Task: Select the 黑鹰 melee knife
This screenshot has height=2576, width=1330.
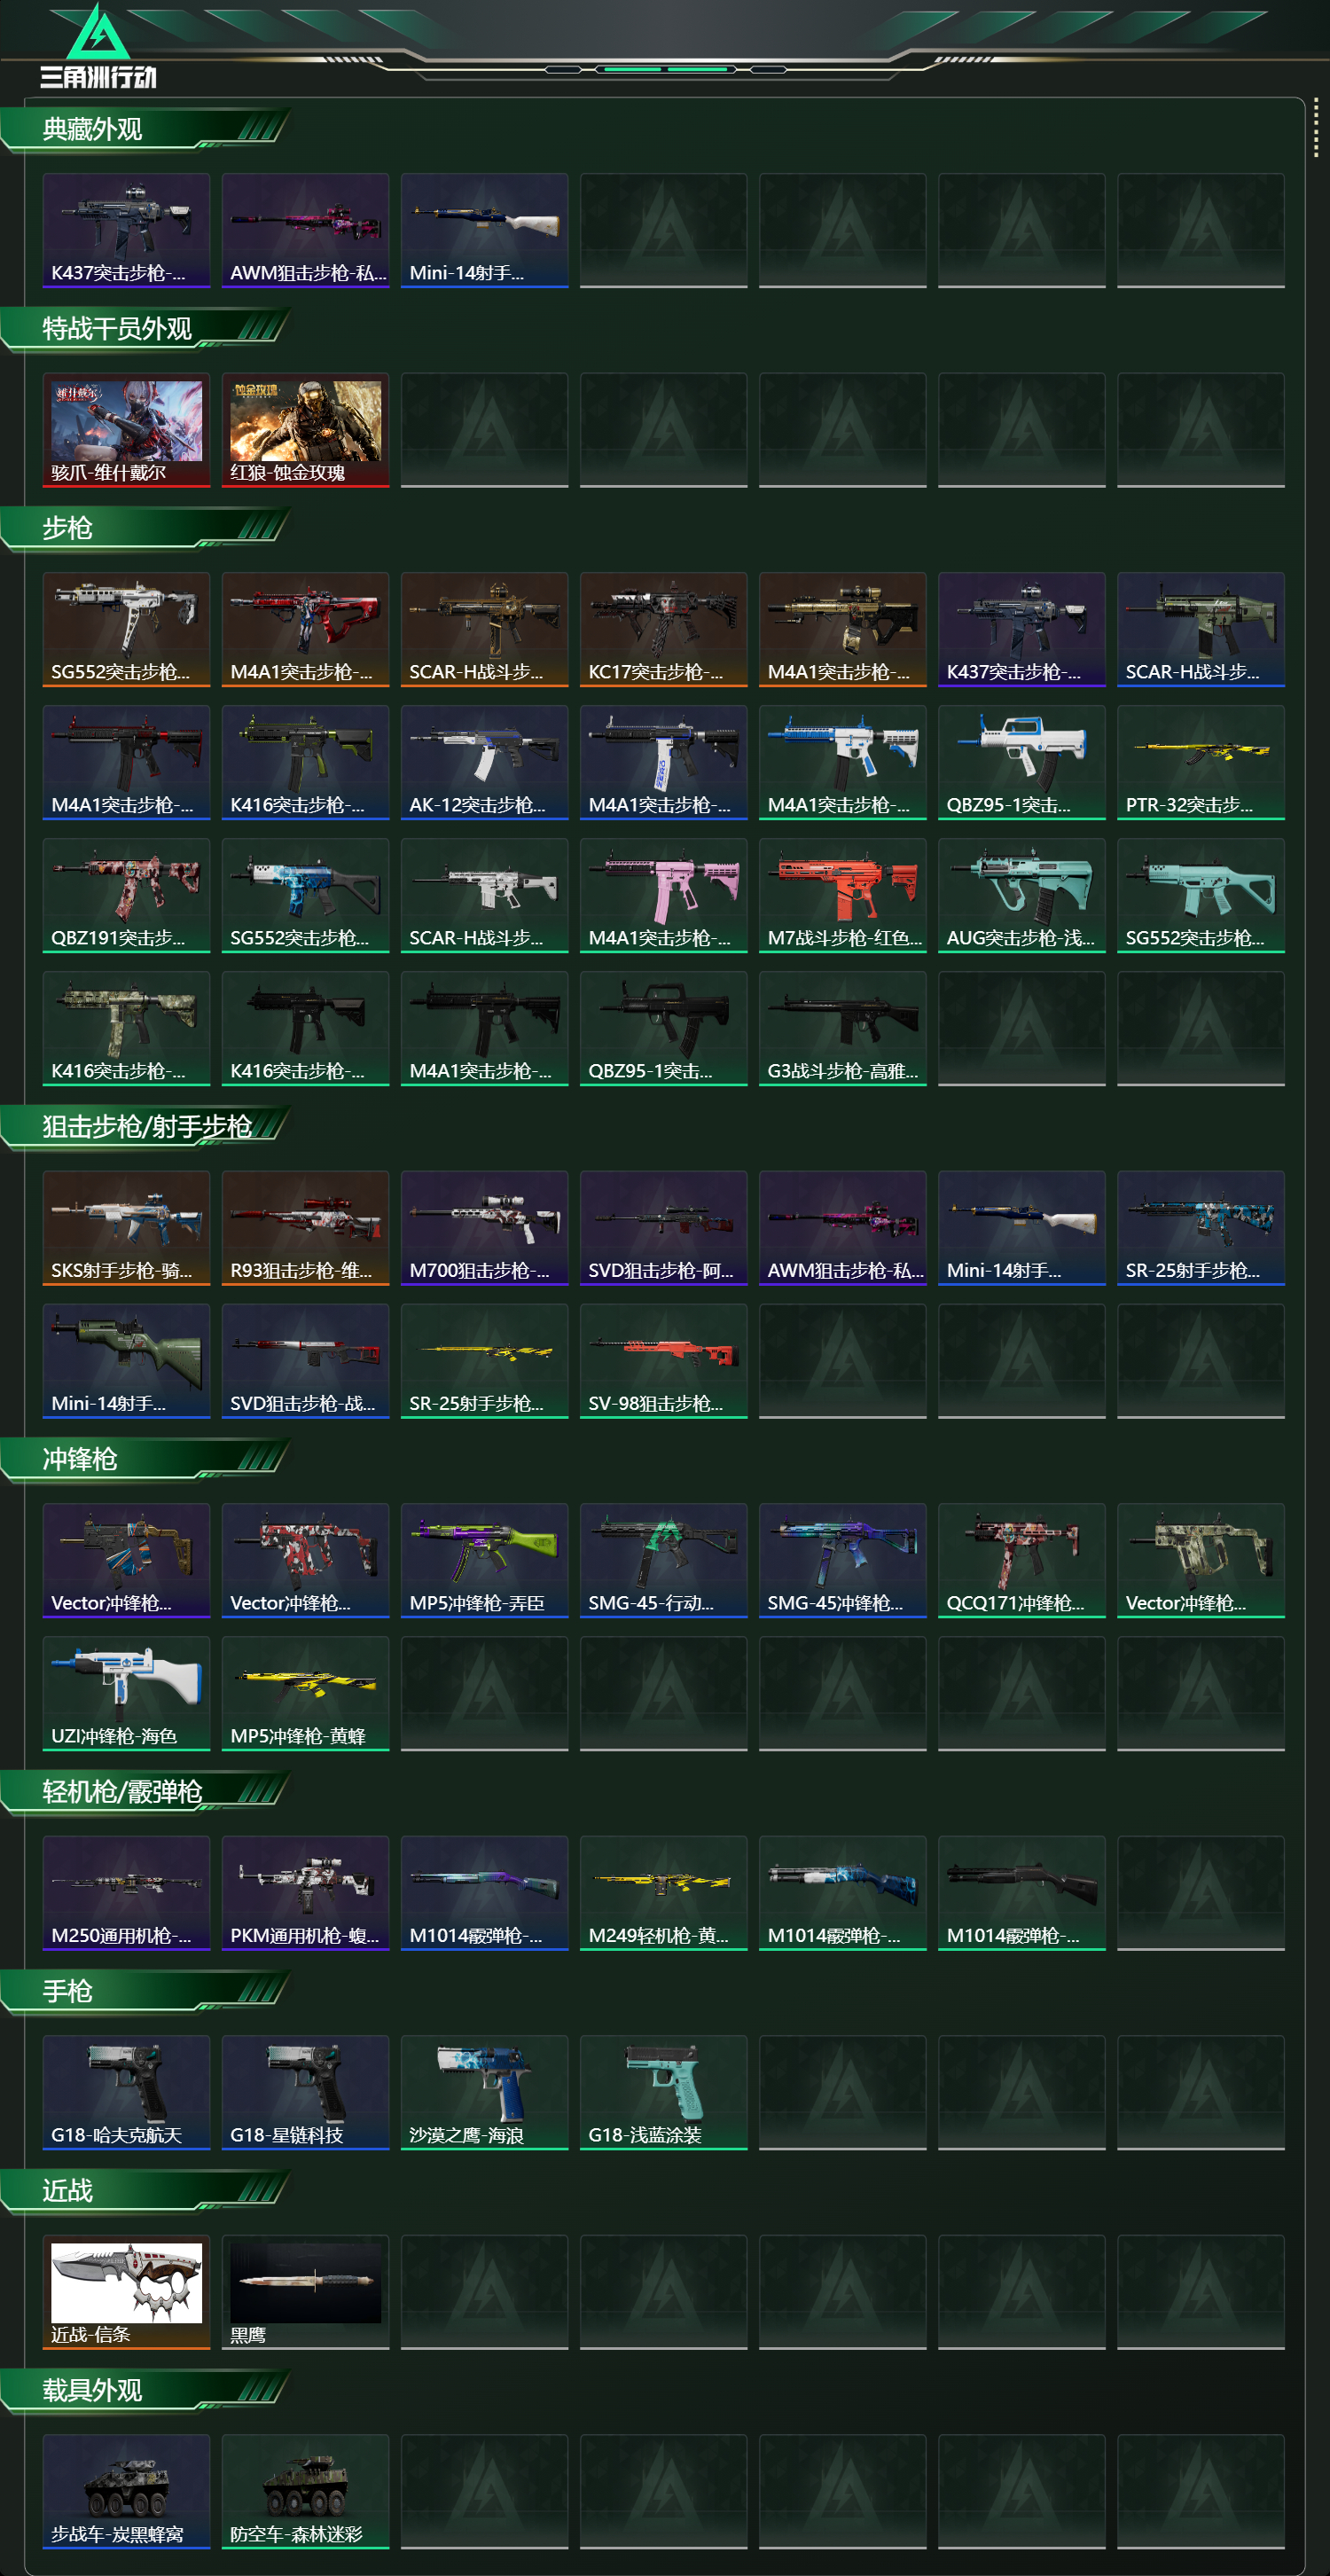Action: coord(305,2292)
